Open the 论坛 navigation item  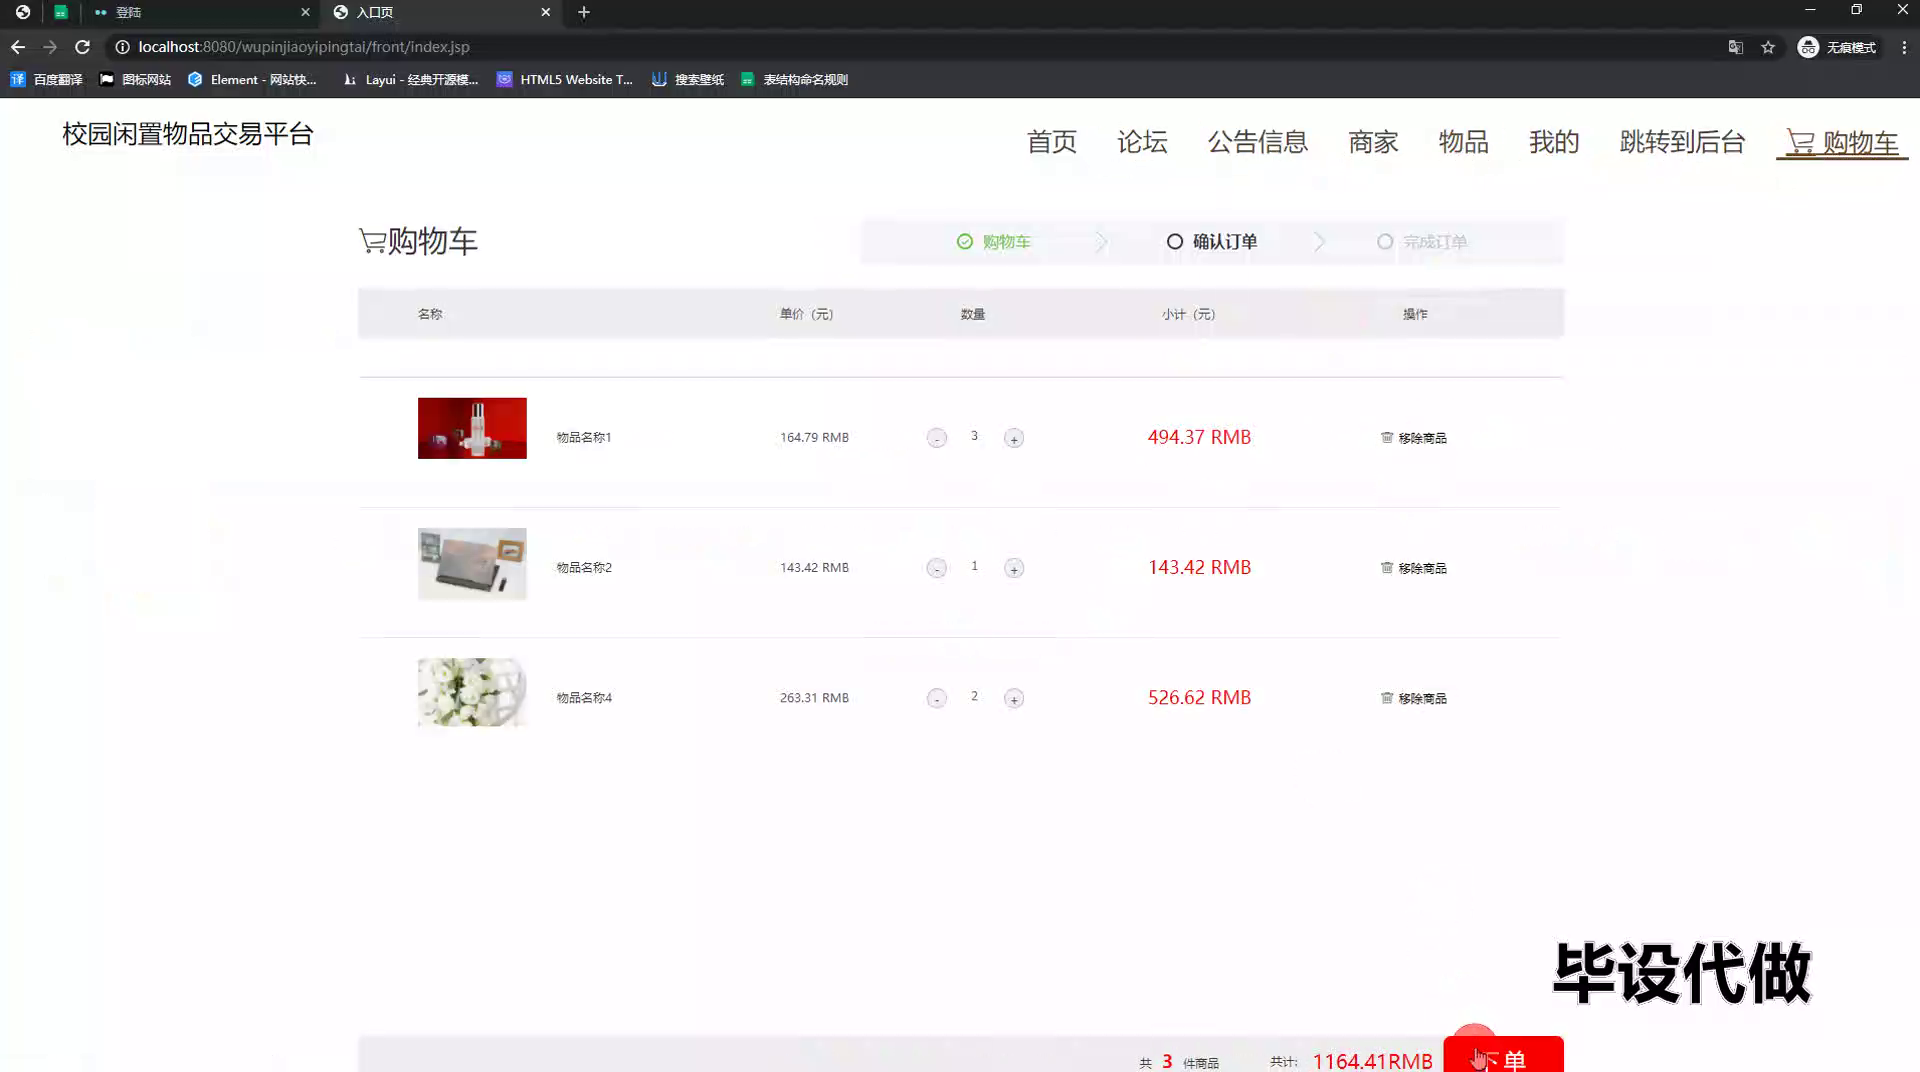click(1142, 142)
